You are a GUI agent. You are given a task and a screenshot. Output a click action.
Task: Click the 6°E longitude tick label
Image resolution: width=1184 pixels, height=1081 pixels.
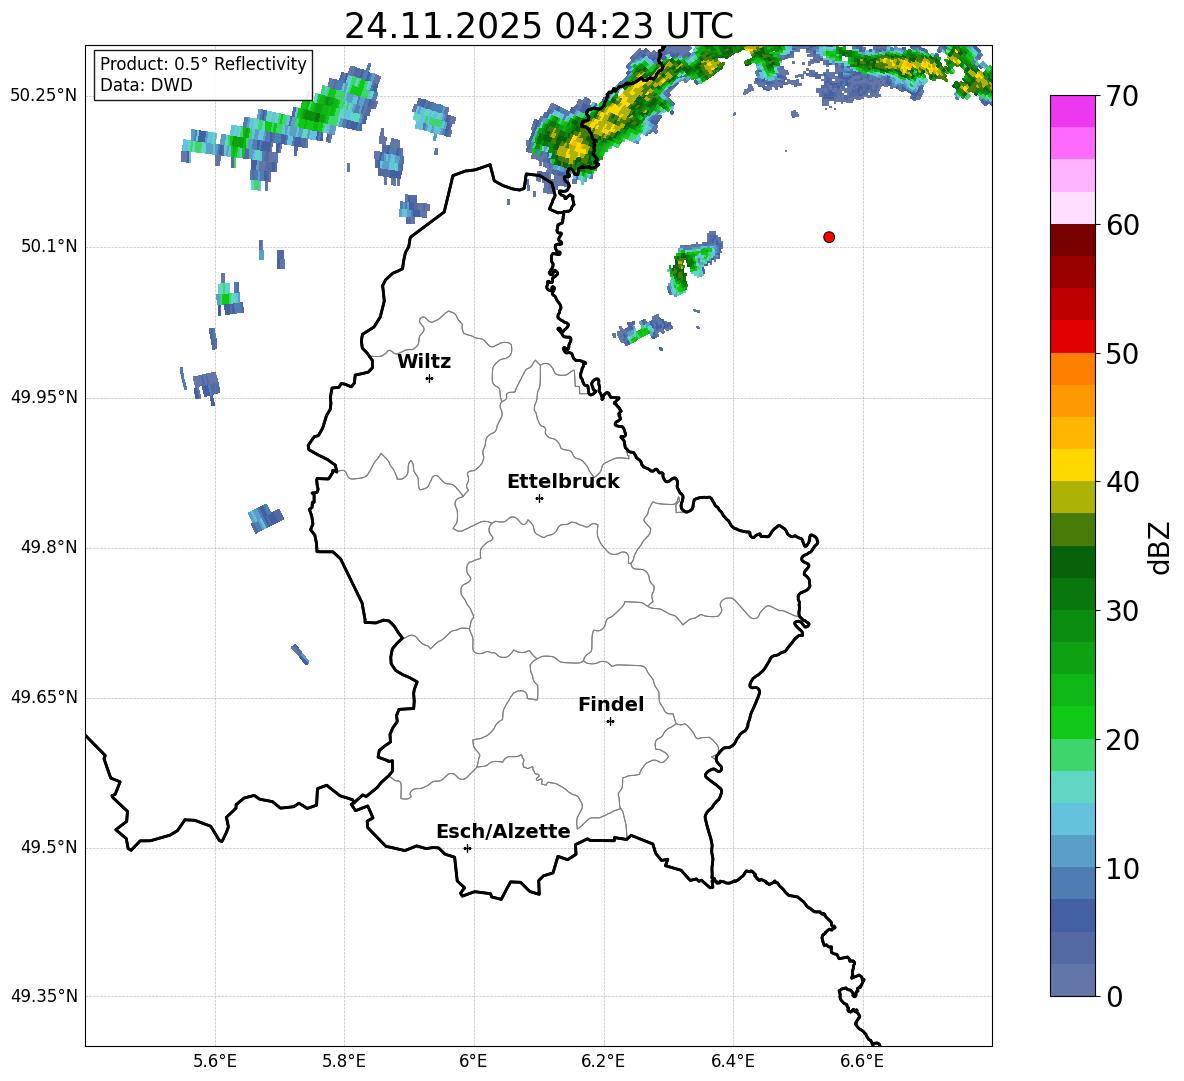473,1060
